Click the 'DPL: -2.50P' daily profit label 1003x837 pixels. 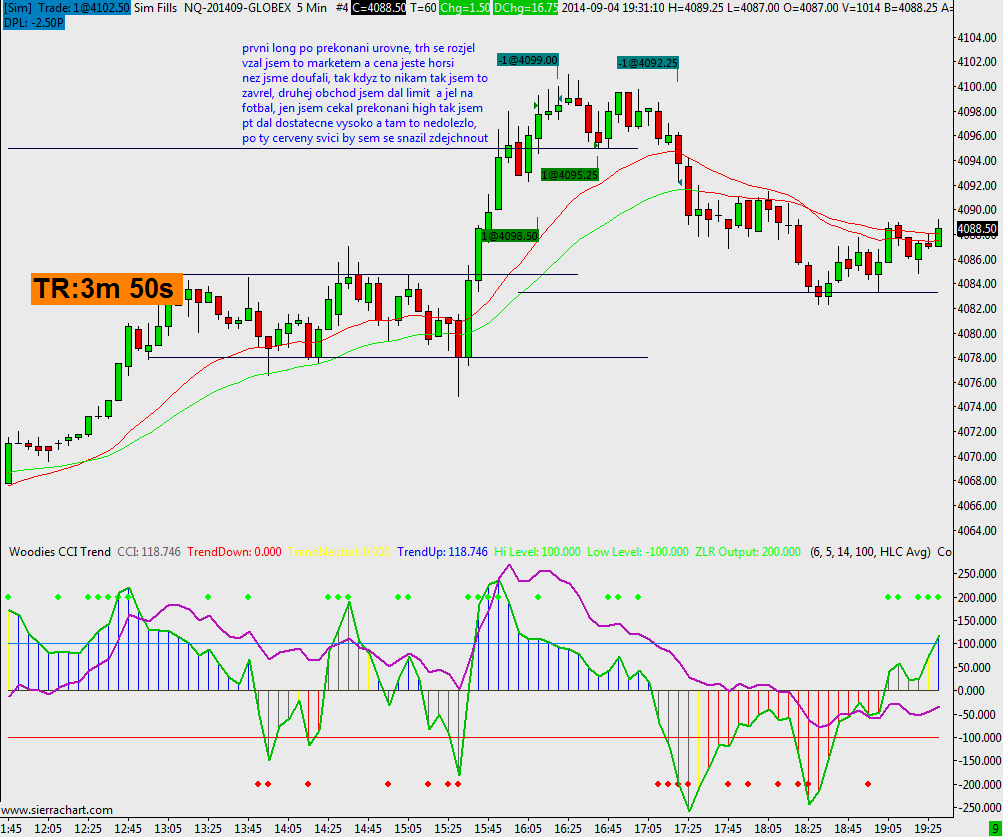pyautogui.click(x=33, y=22)
